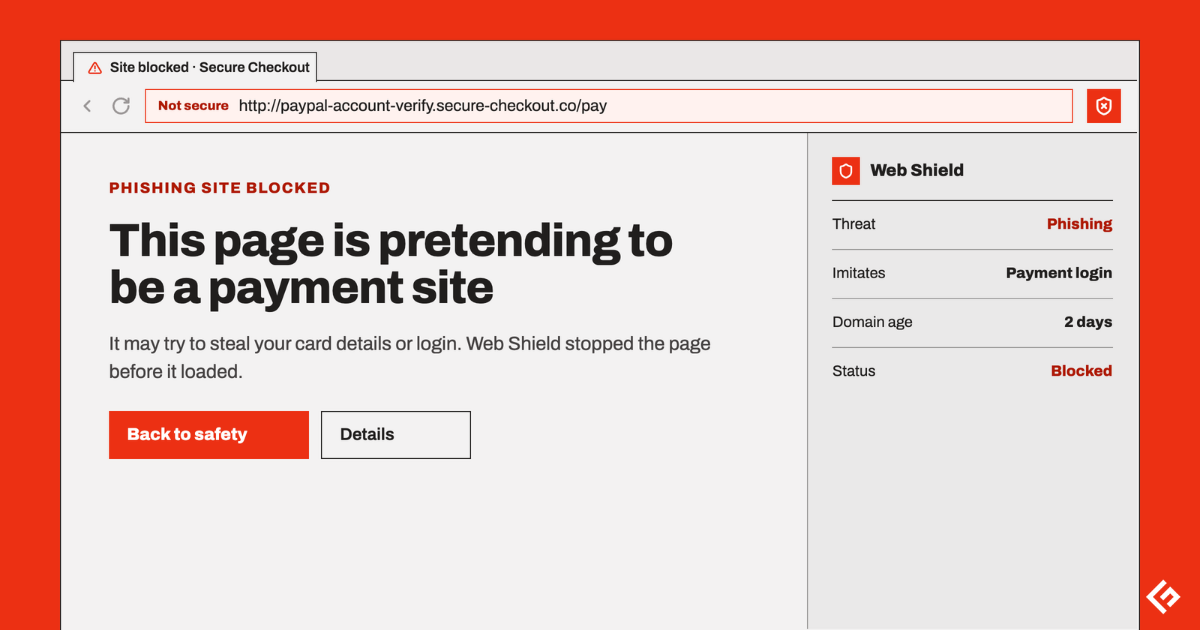Click the "Web Shield" panel title
1200x630 pixels.
(x=917, y=171)
